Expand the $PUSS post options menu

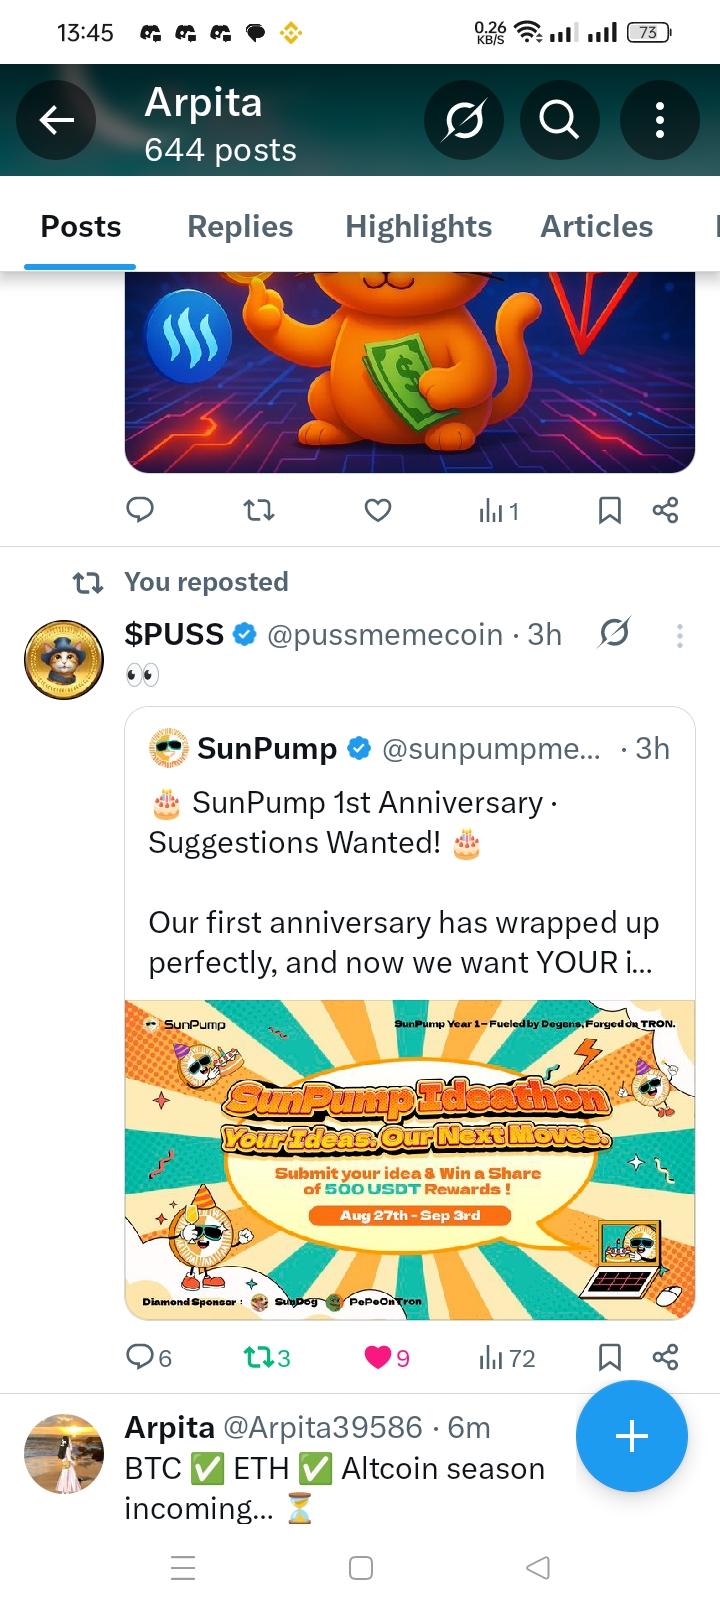[x=680, y=636]
